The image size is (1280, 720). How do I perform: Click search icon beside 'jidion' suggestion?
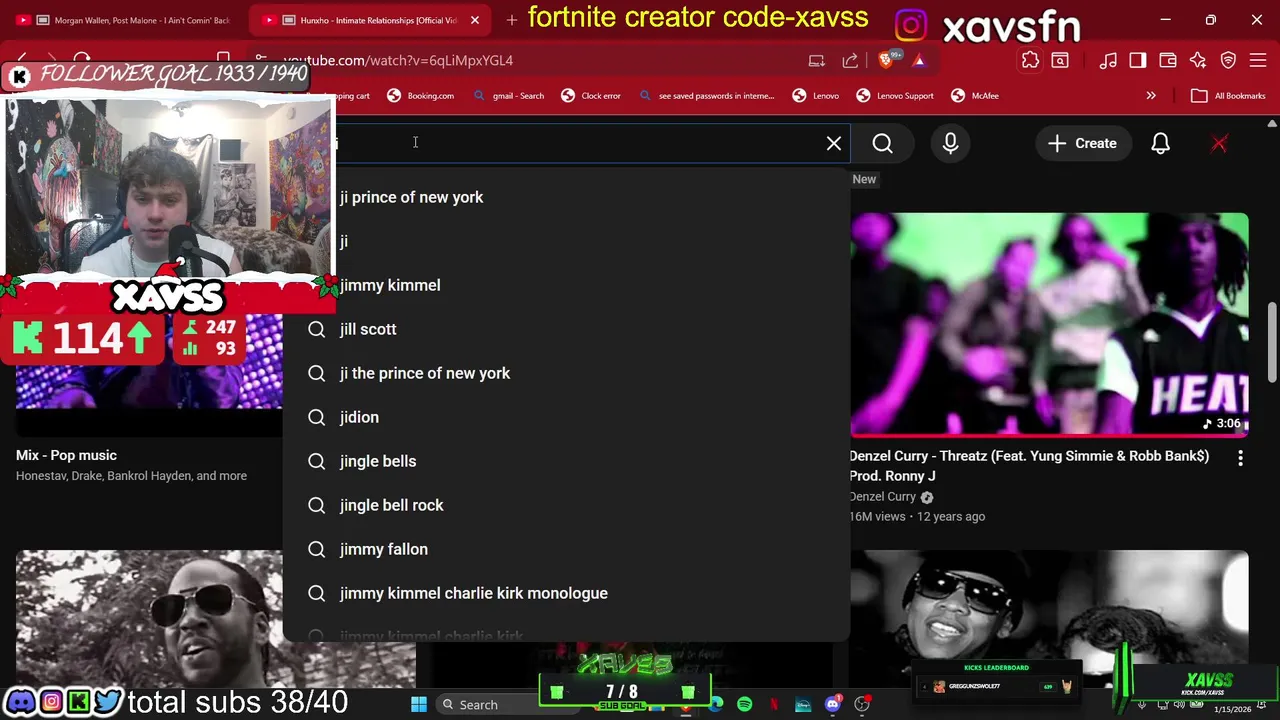(317, 417)
